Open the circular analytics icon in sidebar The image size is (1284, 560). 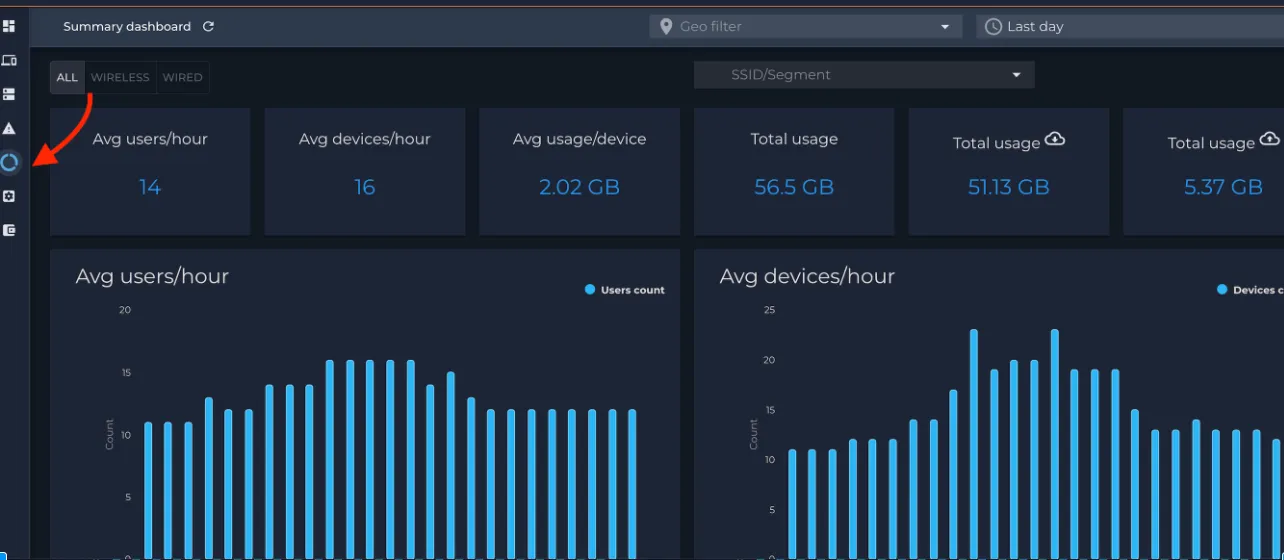(x=9, y=162)
